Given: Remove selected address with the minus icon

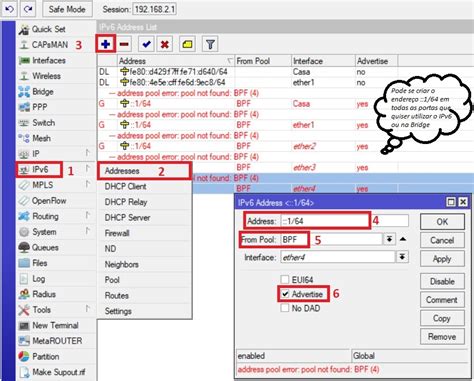Looking at the screenshot, I should [124, 44].
